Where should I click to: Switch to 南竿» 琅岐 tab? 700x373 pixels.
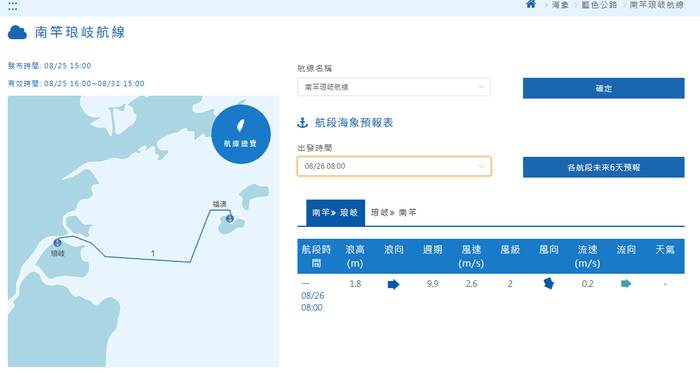[335, 213]
